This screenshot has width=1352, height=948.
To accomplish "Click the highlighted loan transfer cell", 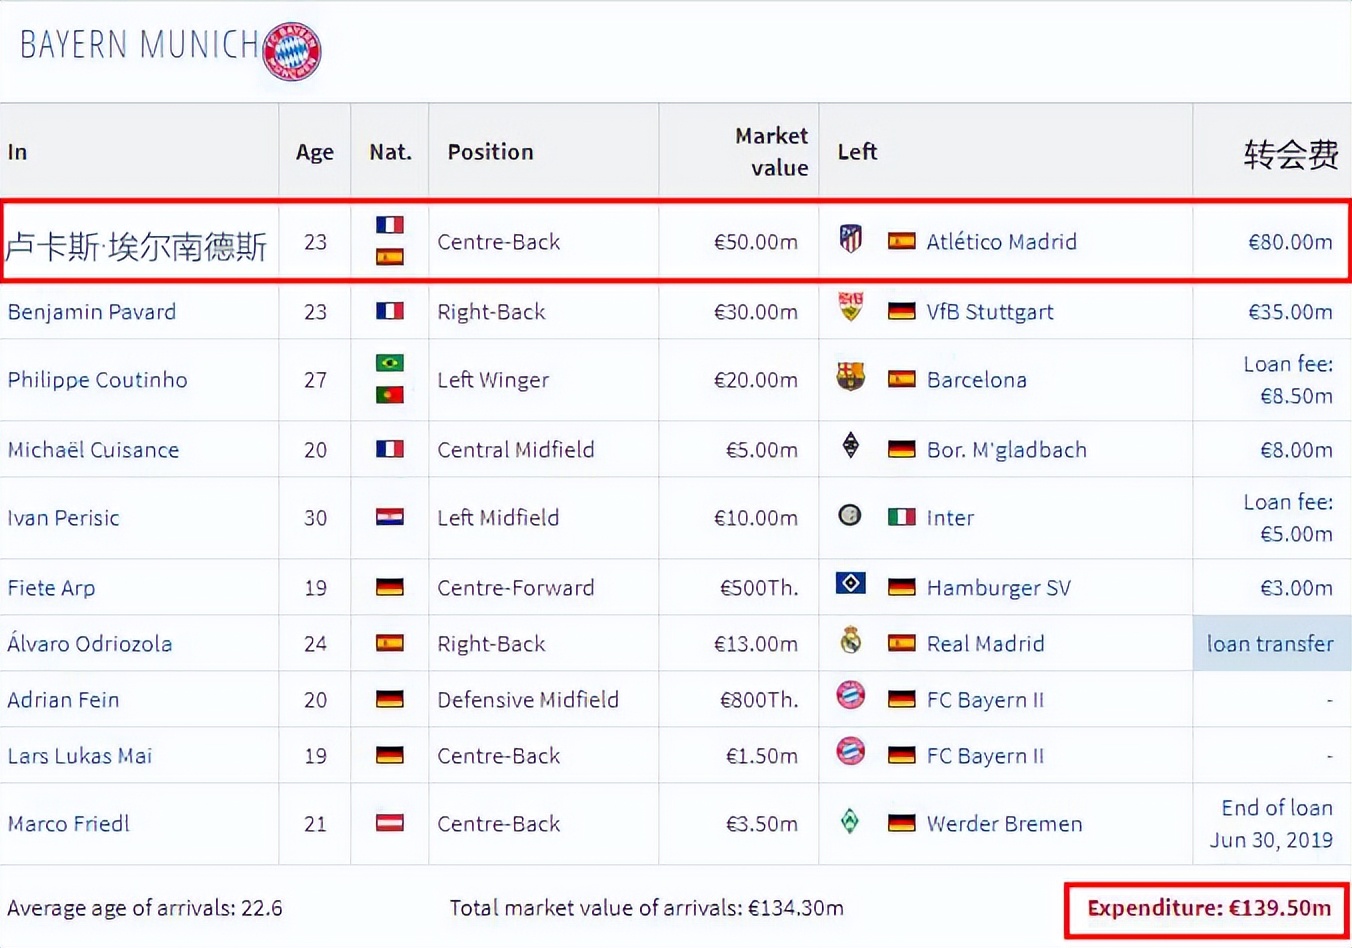I will coord(1270,644).
